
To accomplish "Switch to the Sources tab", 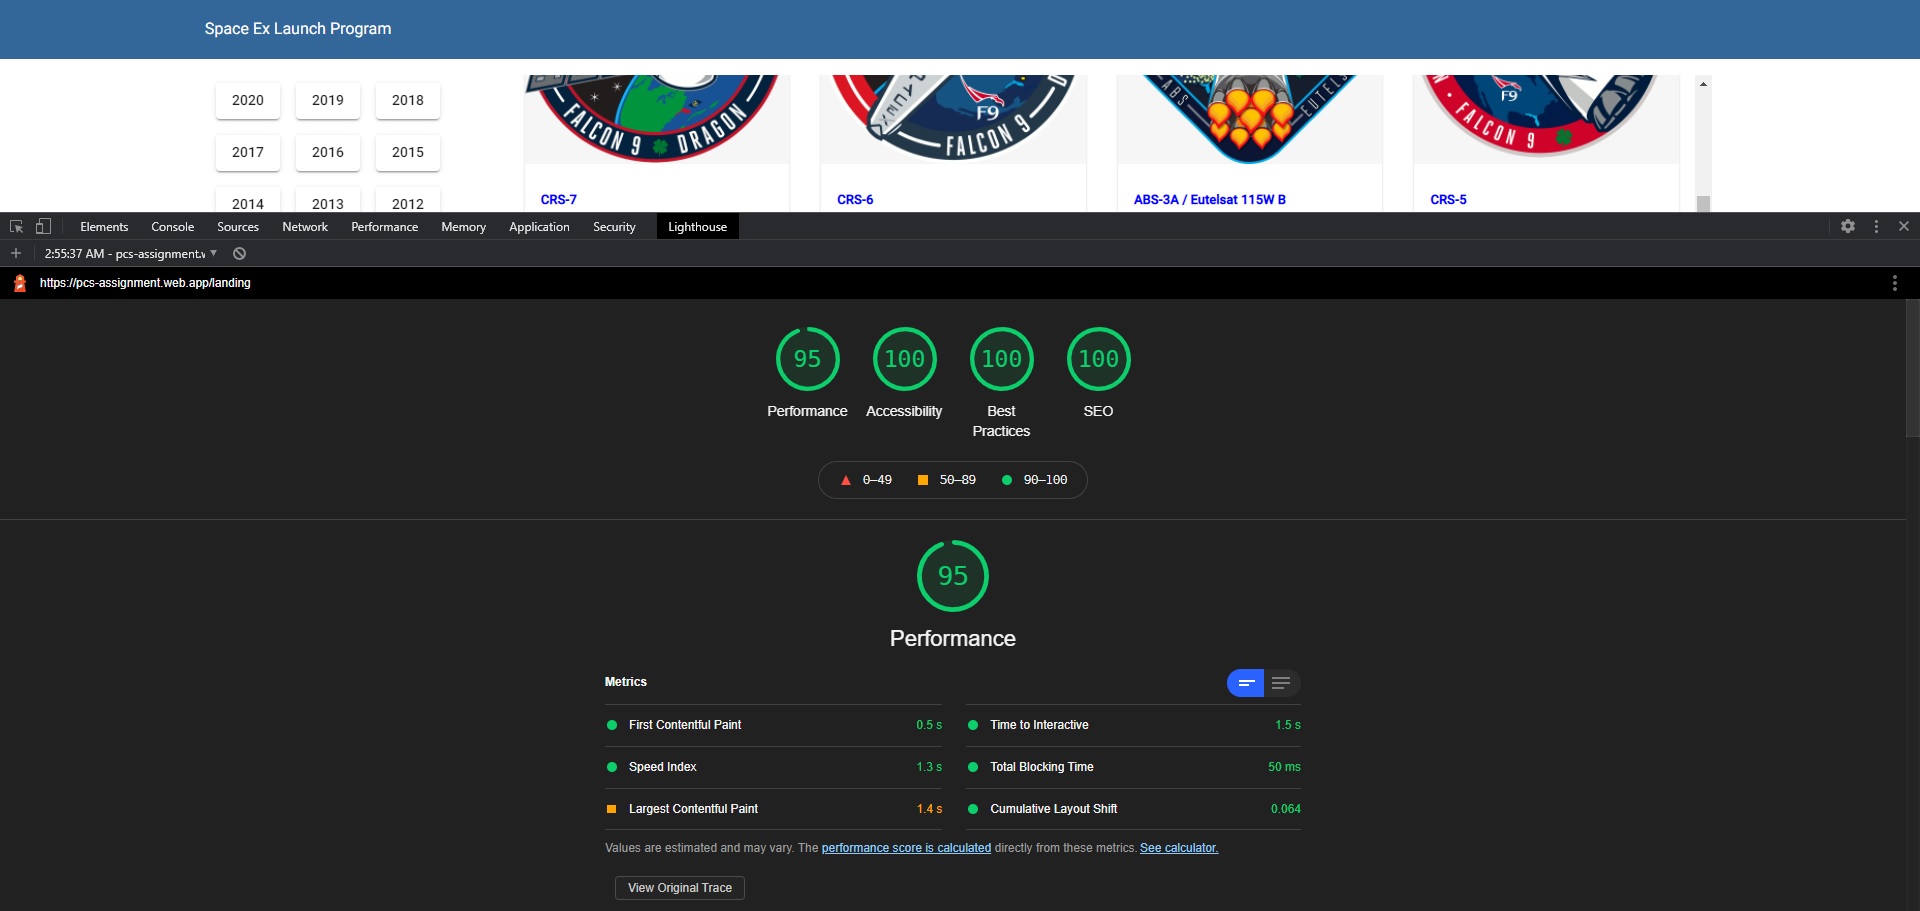I will [238, 227].
